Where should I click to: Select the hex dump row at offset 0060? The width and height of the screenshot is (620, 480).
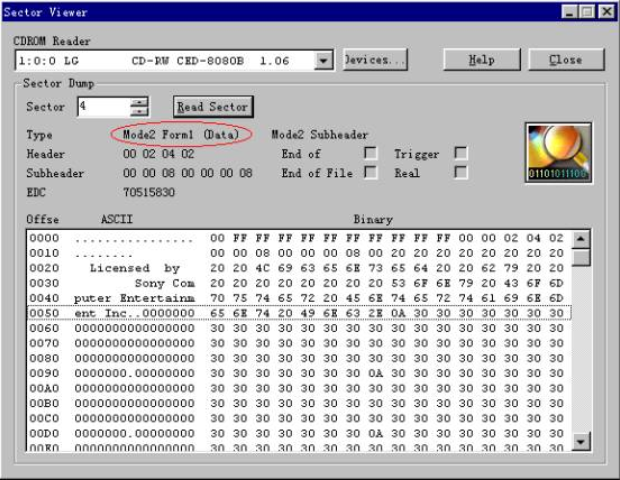[299, 328]
